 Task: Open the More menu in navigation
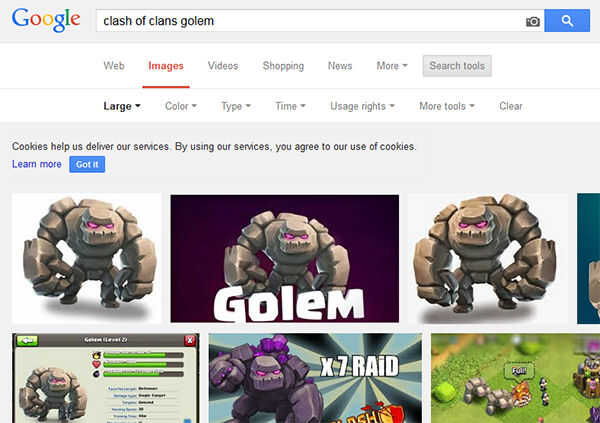coord(391,66)
